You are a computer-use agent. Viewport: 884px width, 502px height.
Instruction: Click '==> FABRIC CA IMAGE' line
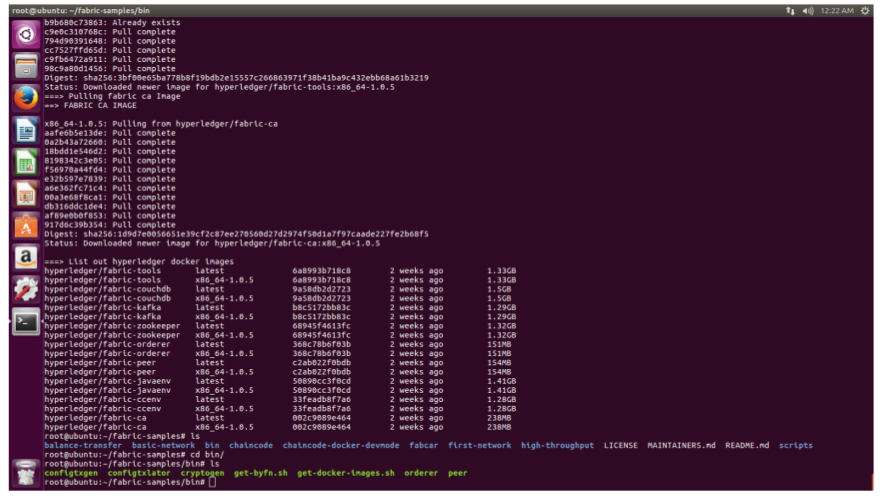click(91, 105)
